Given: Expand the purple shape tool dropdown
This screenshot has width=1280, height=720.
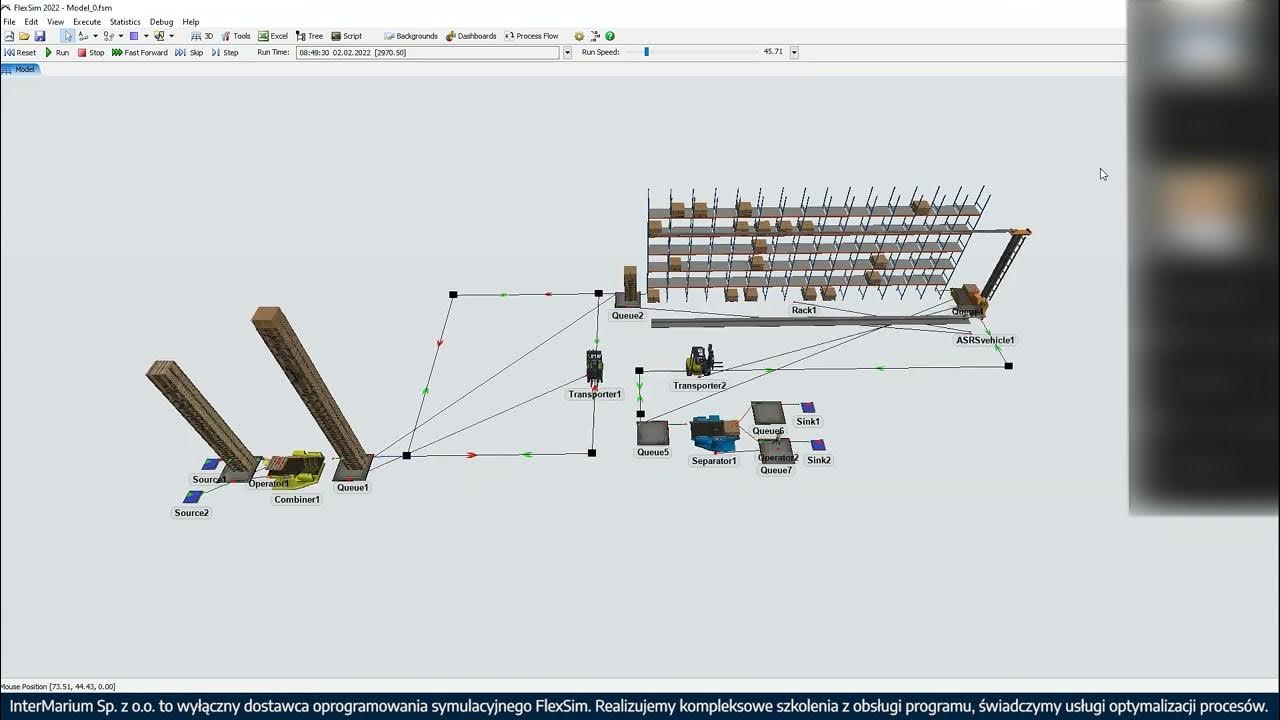Looking at the screenshot, I should [146, 36].
